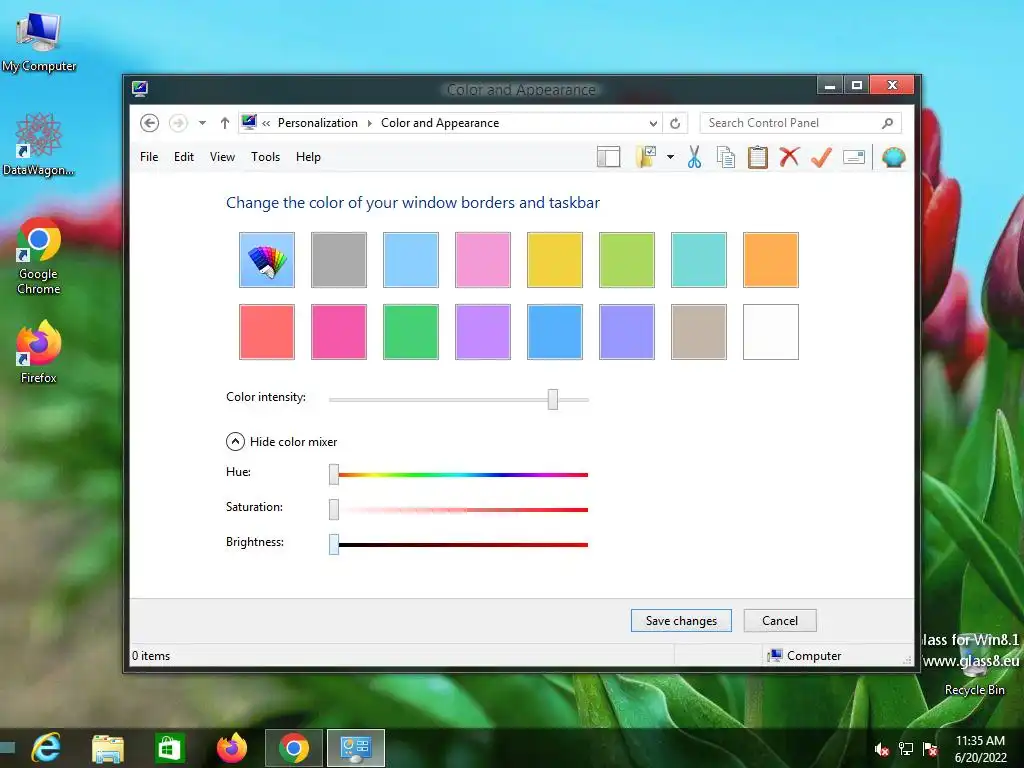The height and width of the screenshot is (768, 1024).
Task: Click the Back navigation arrow
Action: coord(150,123)
